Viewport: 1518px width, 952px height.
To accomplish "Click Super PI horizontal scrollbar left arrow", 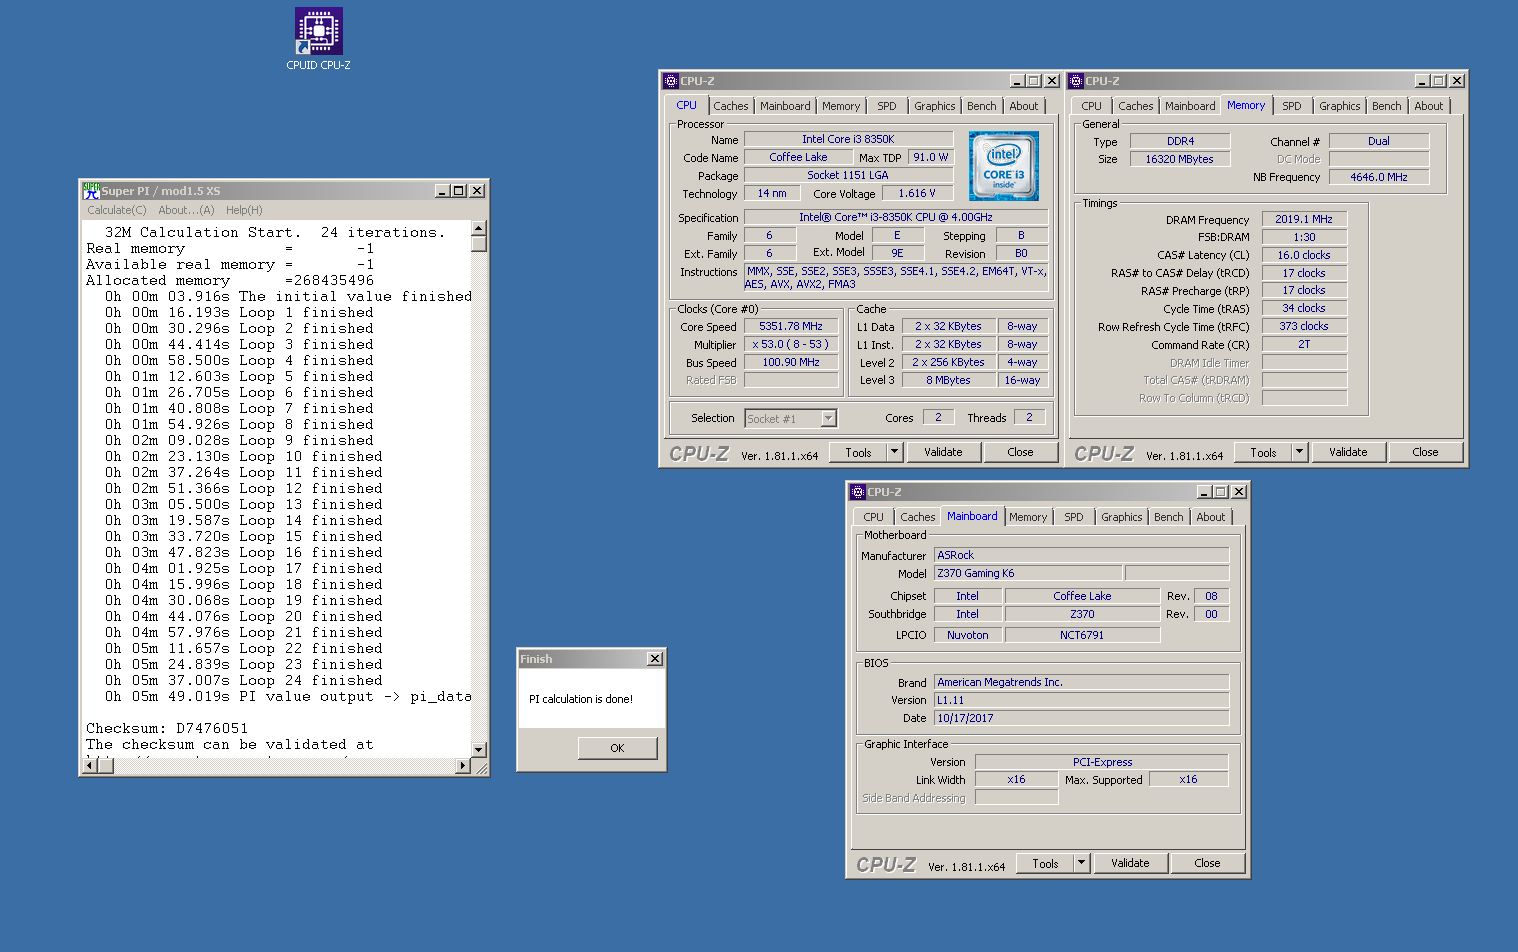I will click(x=90, y=766).
